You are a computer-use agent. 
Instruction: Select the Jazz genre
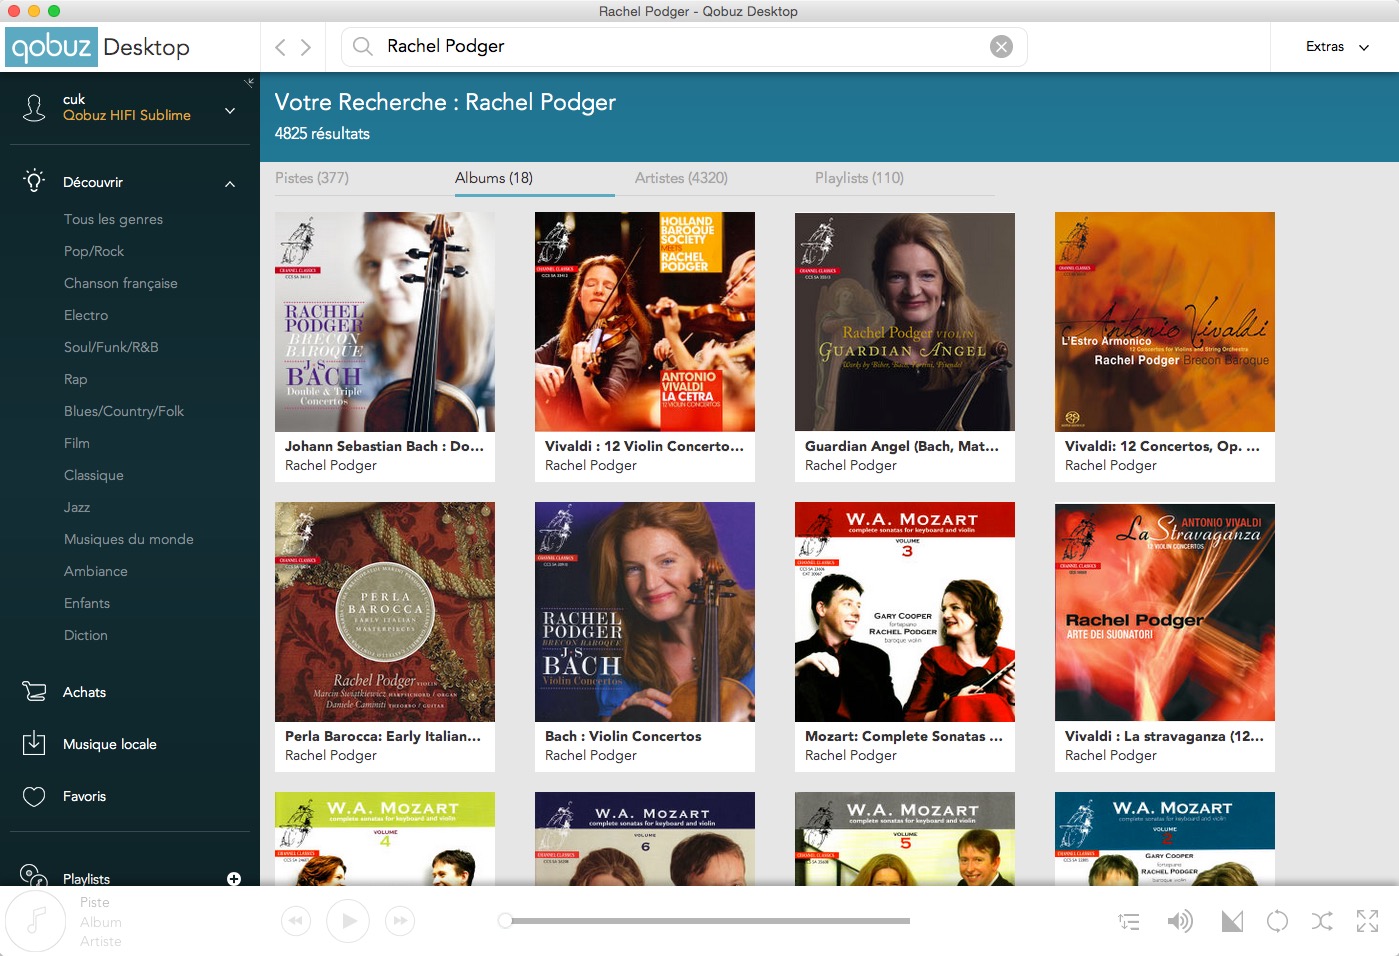click(x=77, y=507)
